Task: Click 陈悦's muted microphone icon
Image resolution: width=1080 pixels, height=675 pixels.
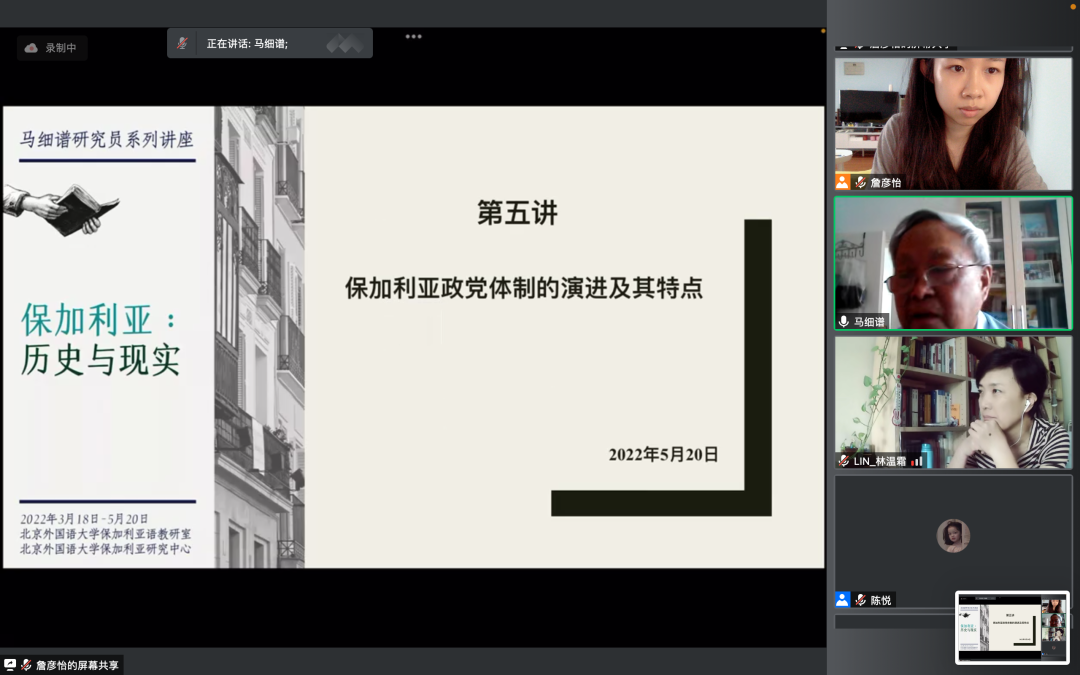Action: 860,600
